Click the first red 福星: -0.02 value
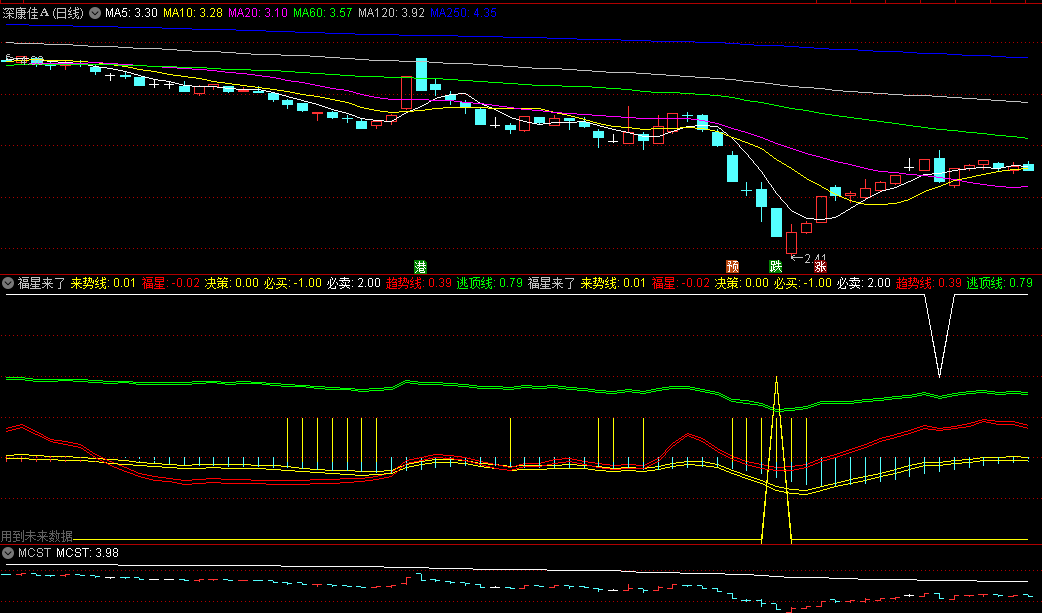1042x613 pixels. tap(171, 283)
